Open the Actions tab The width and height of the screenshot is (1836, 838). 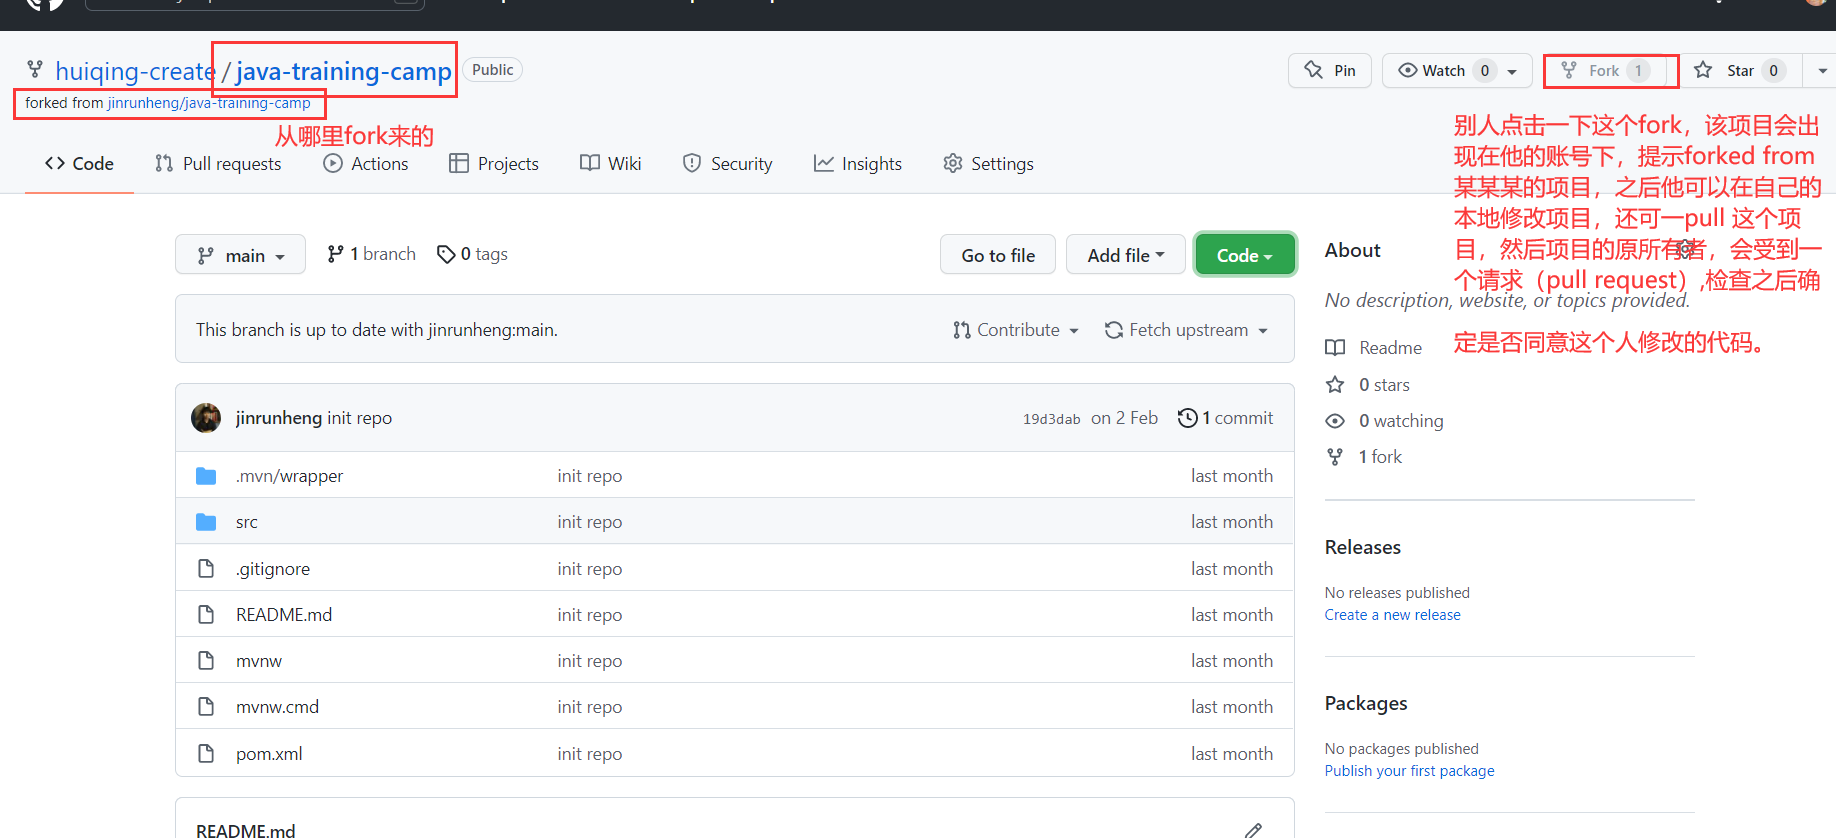pos(366,164)
